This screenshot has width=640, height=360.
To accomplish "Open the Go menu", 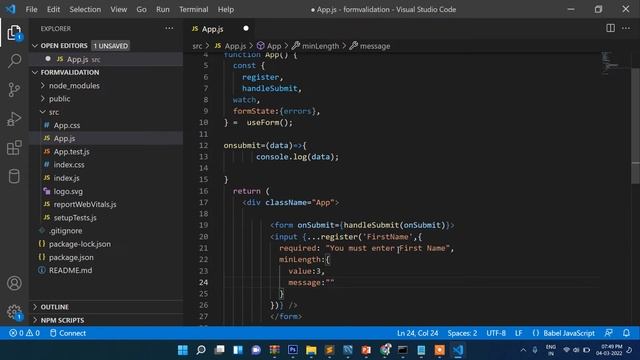I will [x=141, y=9].
